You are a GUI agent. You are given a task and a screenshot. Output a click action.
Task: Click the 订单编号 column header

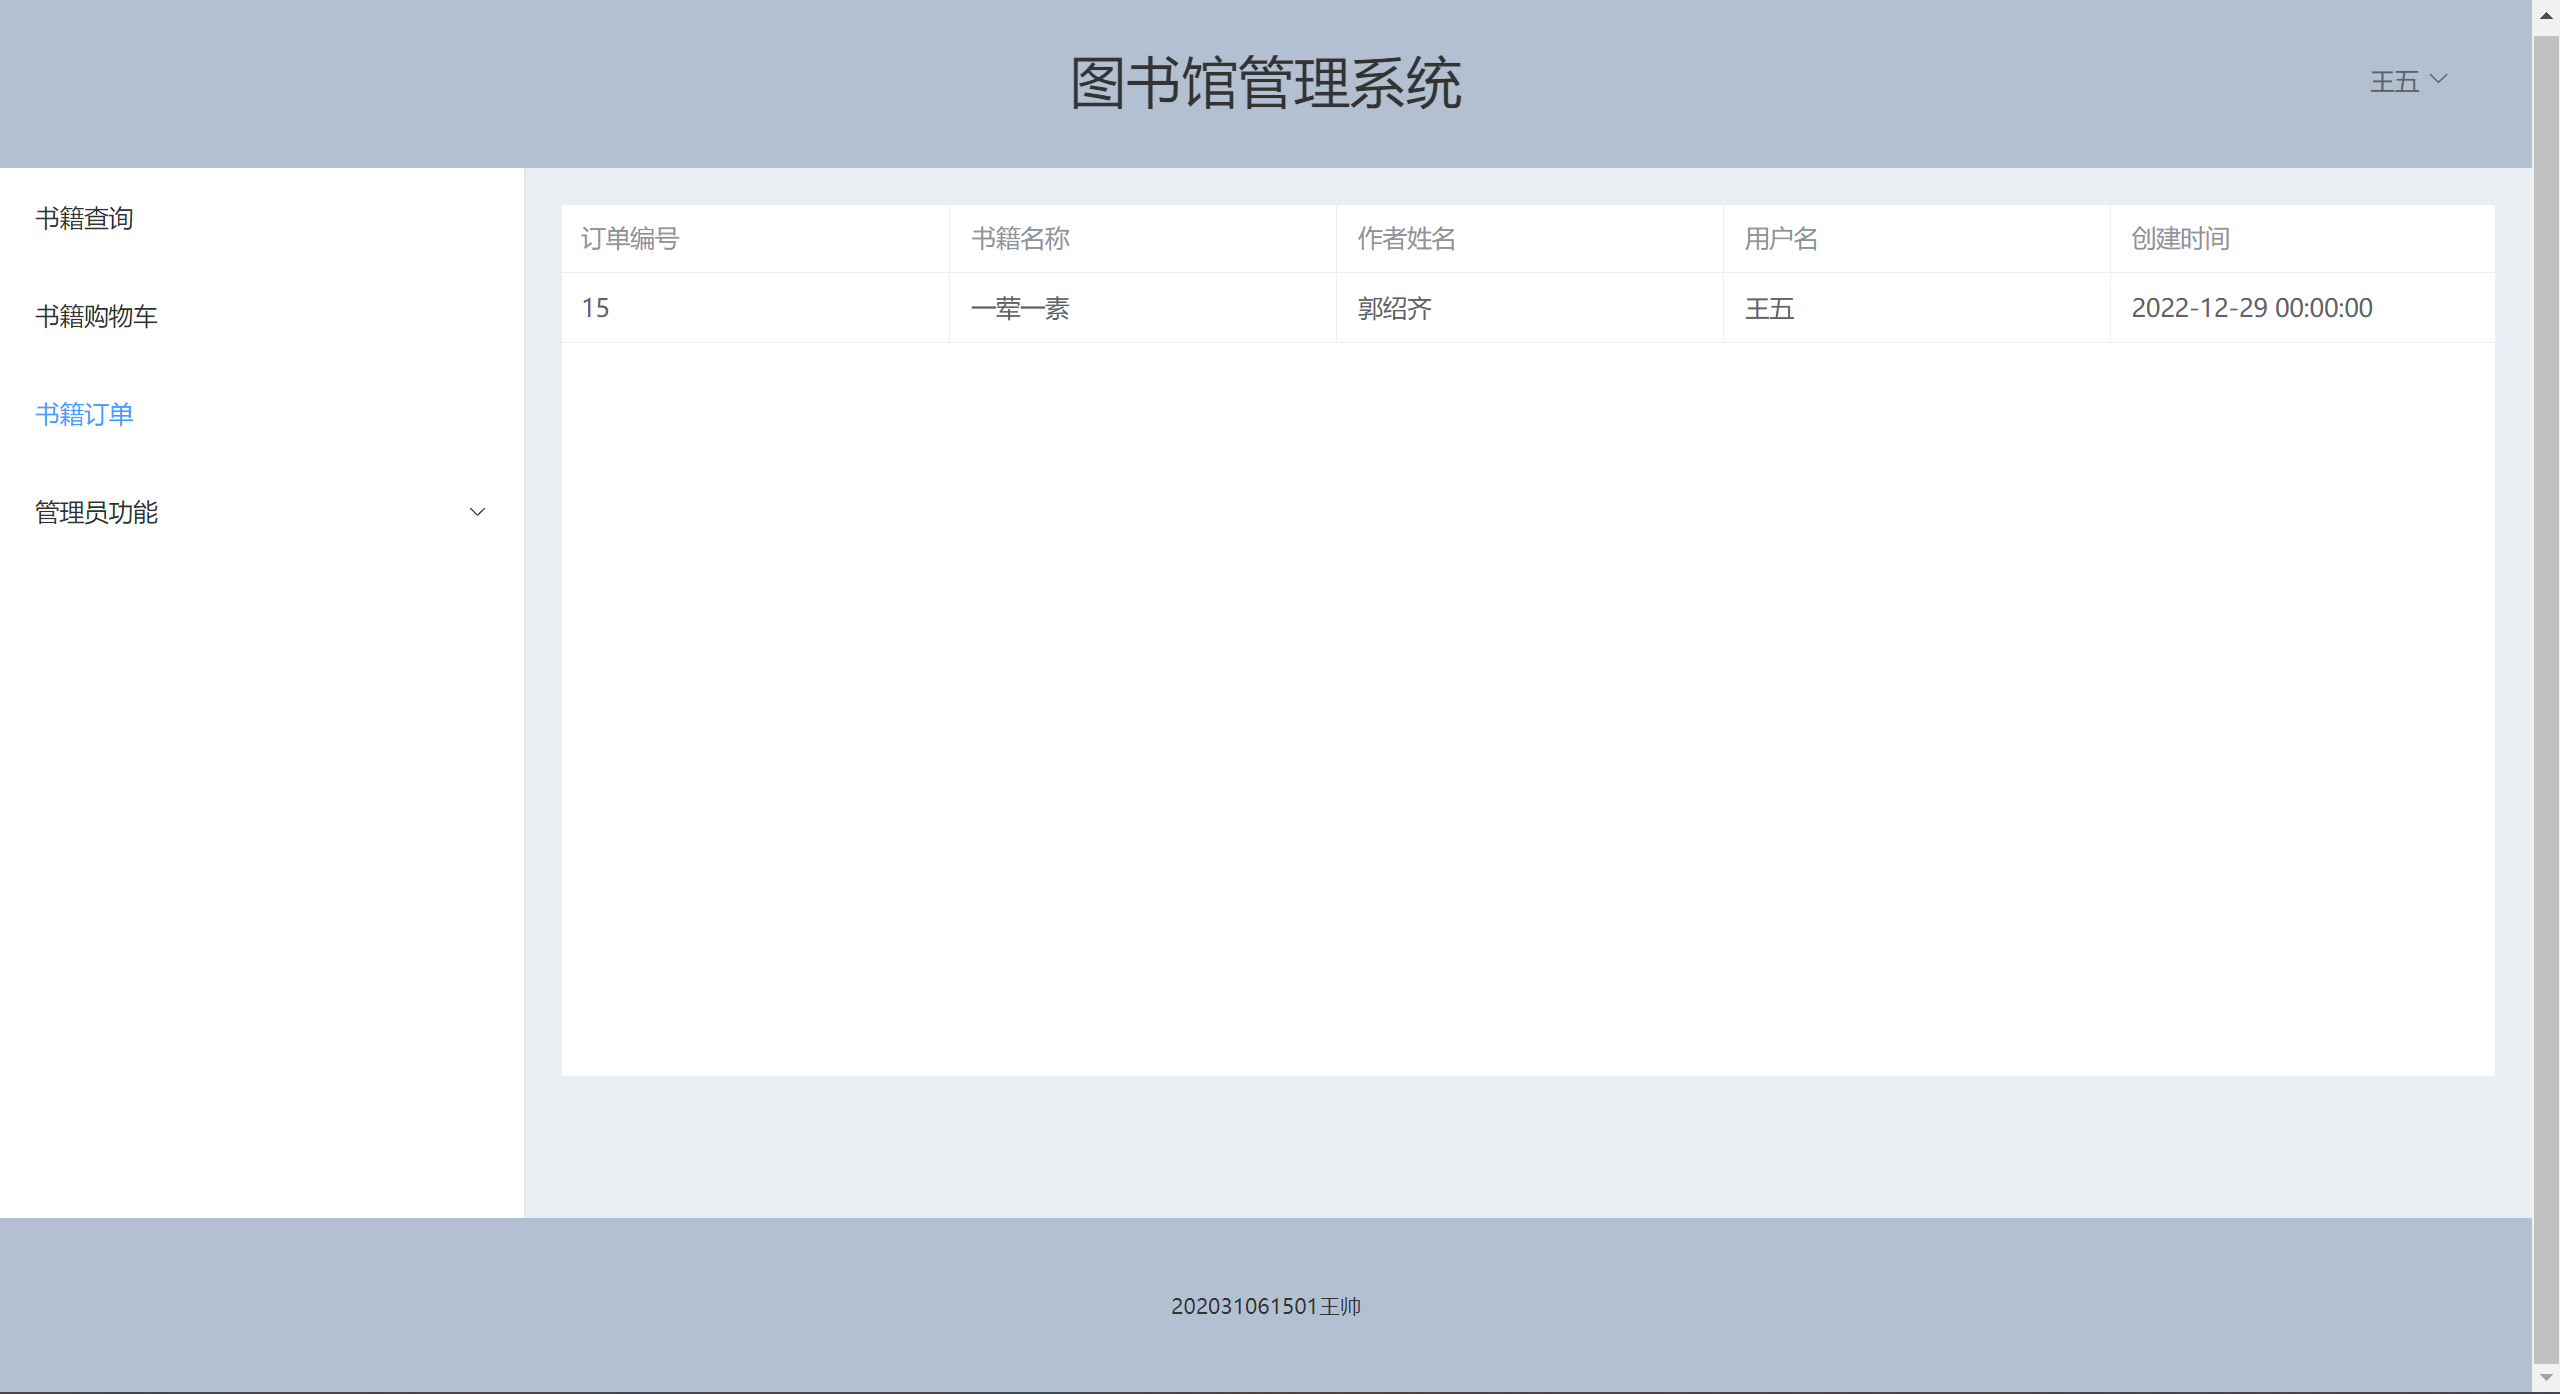pyautogui.click(x=630, y=238)
